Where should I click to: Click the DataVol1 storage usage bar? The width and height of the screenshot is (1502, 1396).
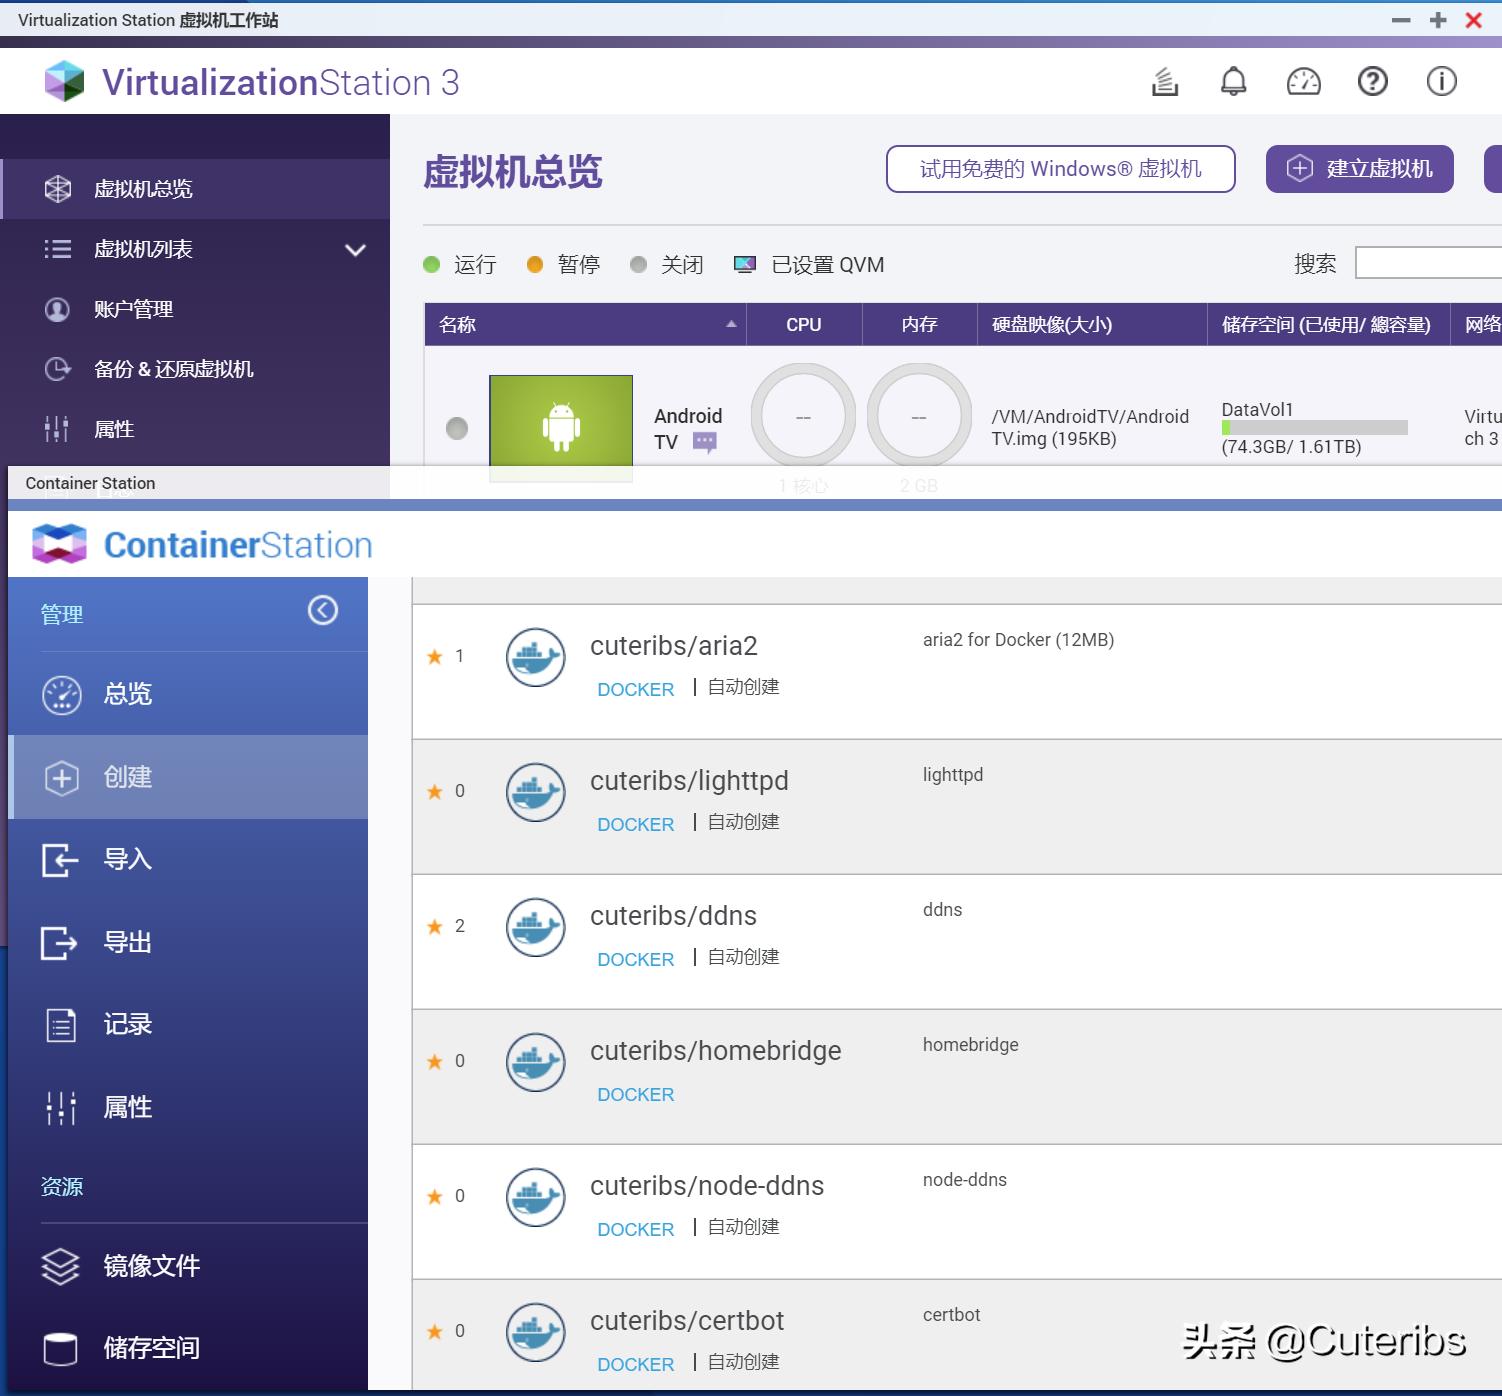pos(1313,428)
